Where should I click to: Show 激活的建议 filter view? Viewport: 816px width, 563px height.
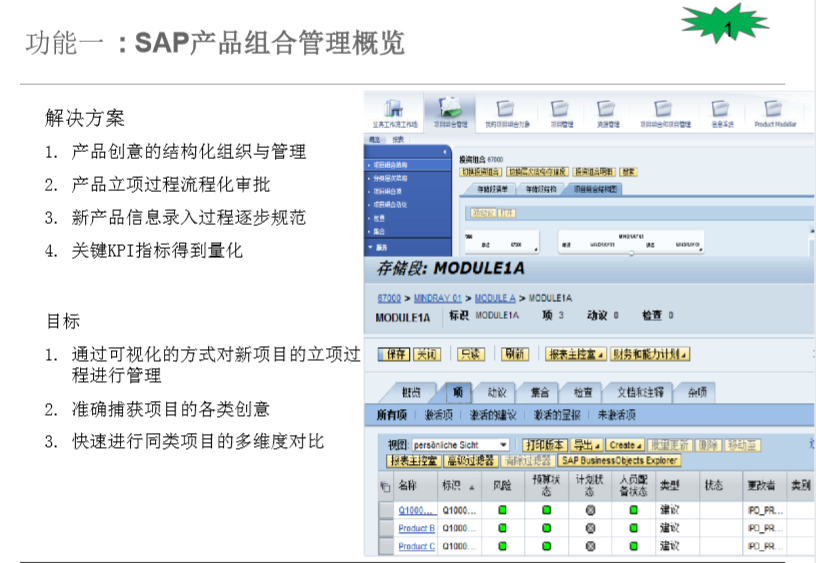(493, 415)
